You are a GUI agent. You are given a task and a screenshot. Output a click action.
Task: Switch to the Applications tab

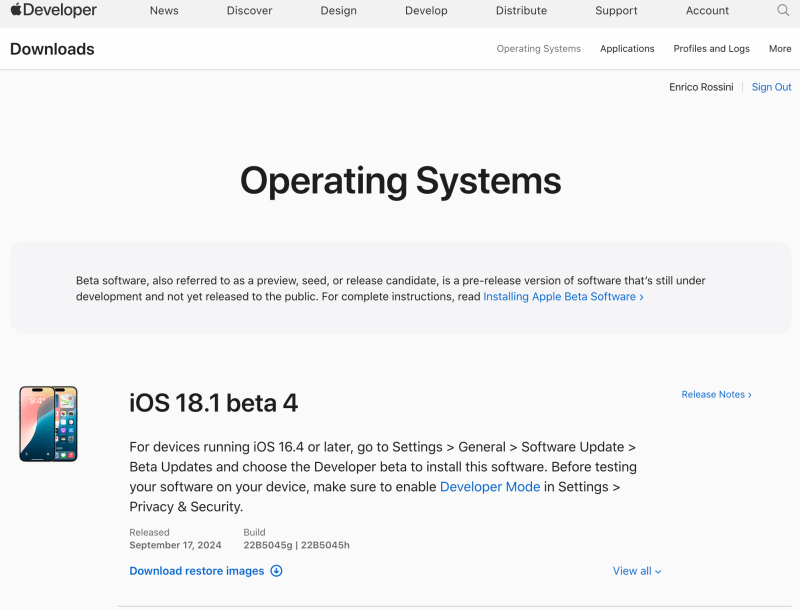(x=627, y=48)
